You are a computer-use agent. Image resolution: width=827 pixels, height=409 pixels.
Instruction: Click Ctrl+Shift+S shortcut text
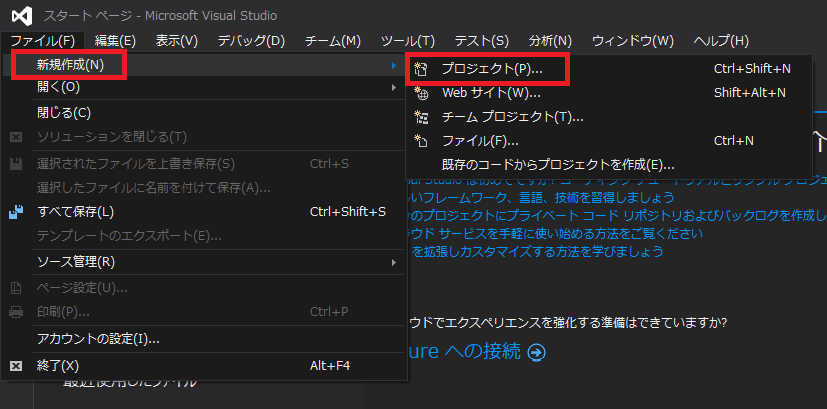tap(348, 212)
